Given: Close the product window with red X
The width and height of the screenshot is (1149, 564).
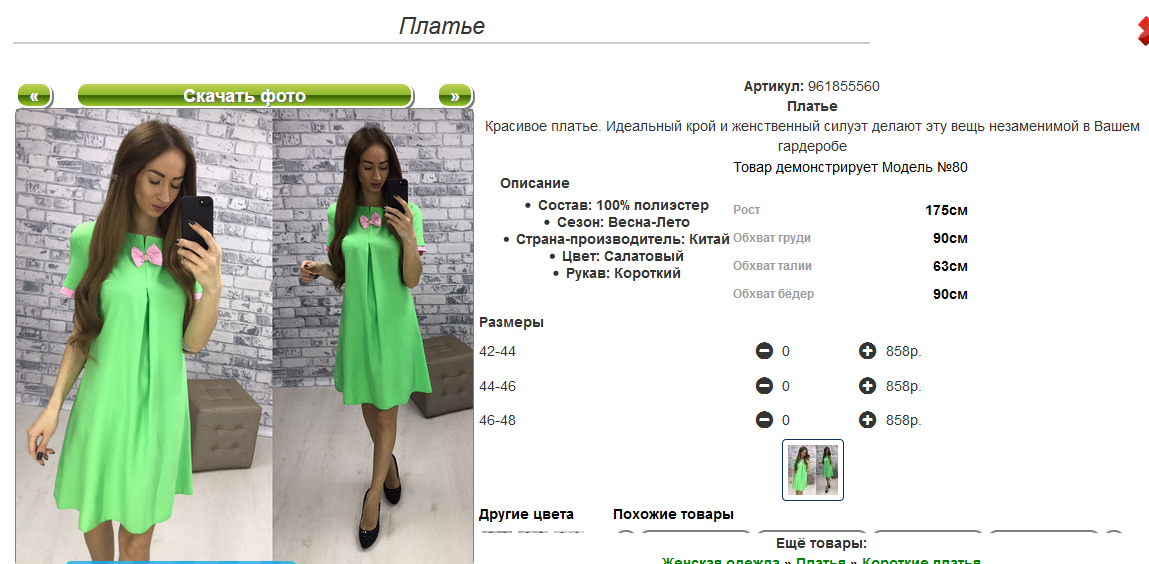Looking at the screenshot, I should pos(1142,29).
